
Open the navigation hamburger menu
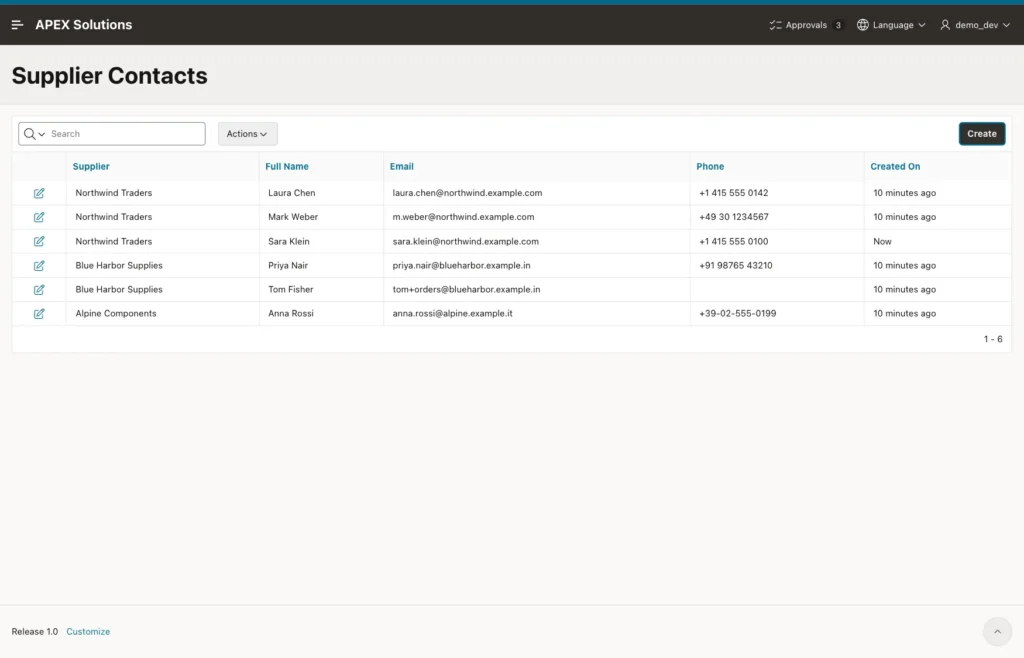click(18, 25)
